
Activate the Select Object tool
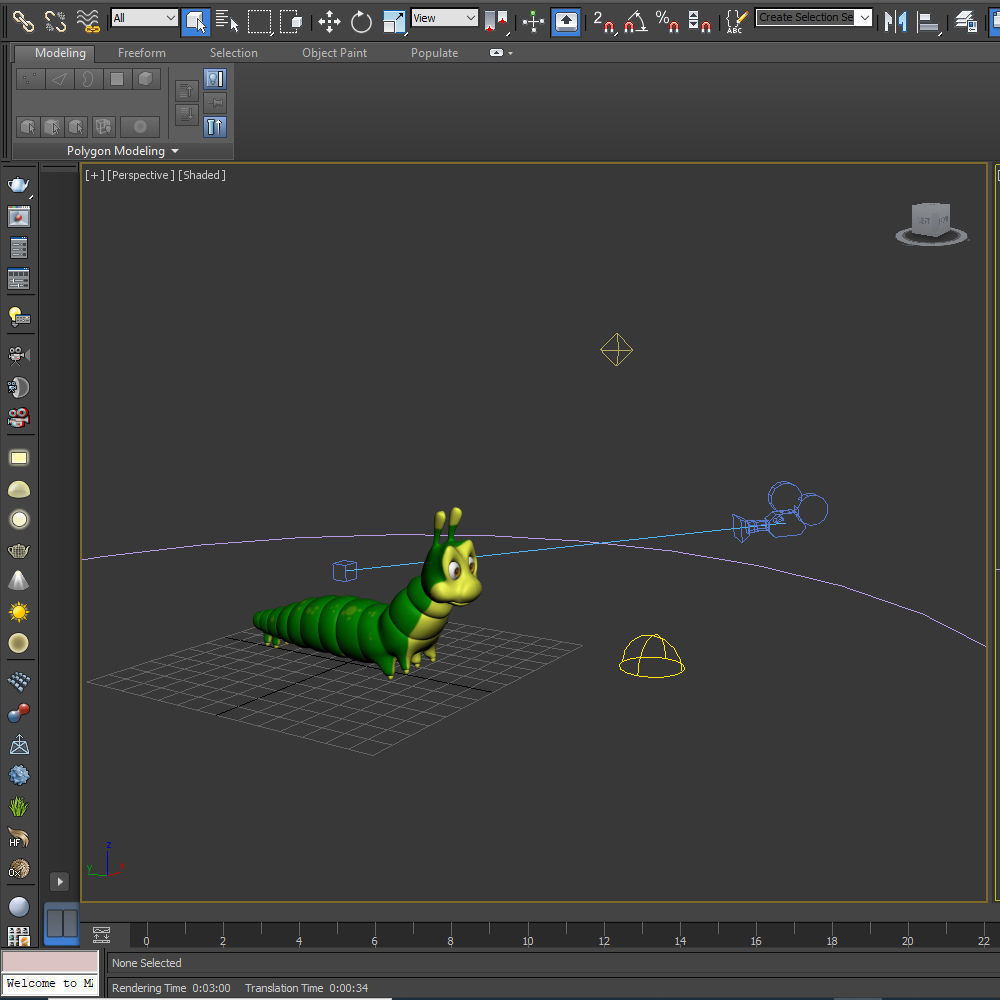pyautogui.click(x=195, y=22)
